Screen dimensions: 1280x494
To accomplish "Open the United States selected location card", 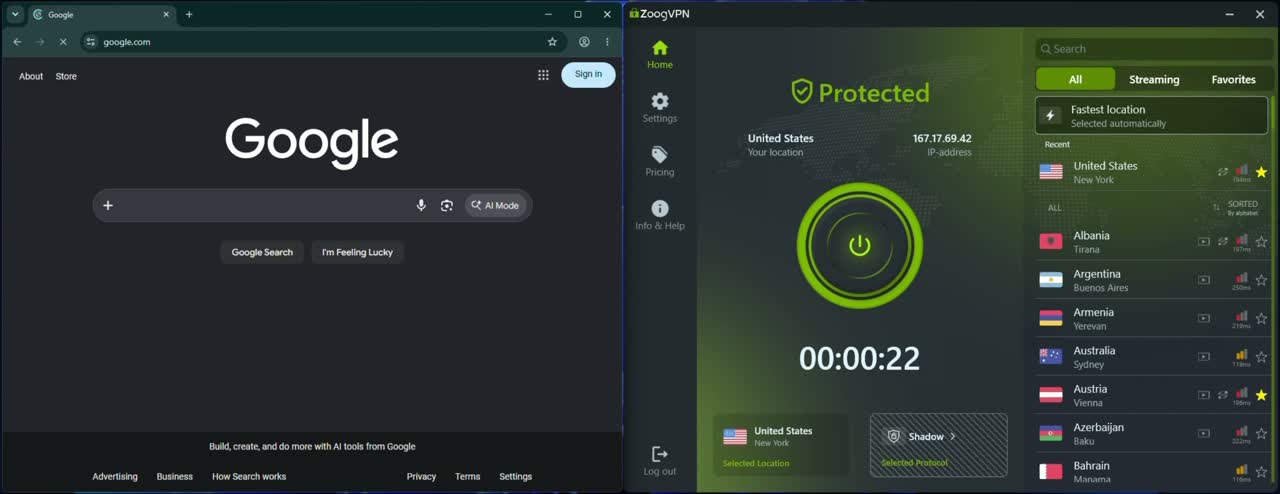I will (x=781, y=445).
